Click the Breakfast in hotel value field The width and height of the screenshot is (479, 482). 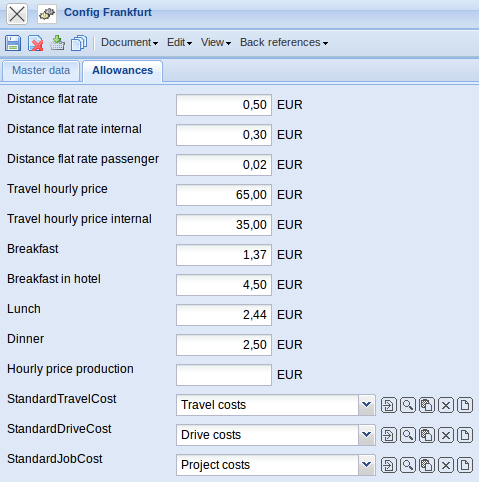224,285
